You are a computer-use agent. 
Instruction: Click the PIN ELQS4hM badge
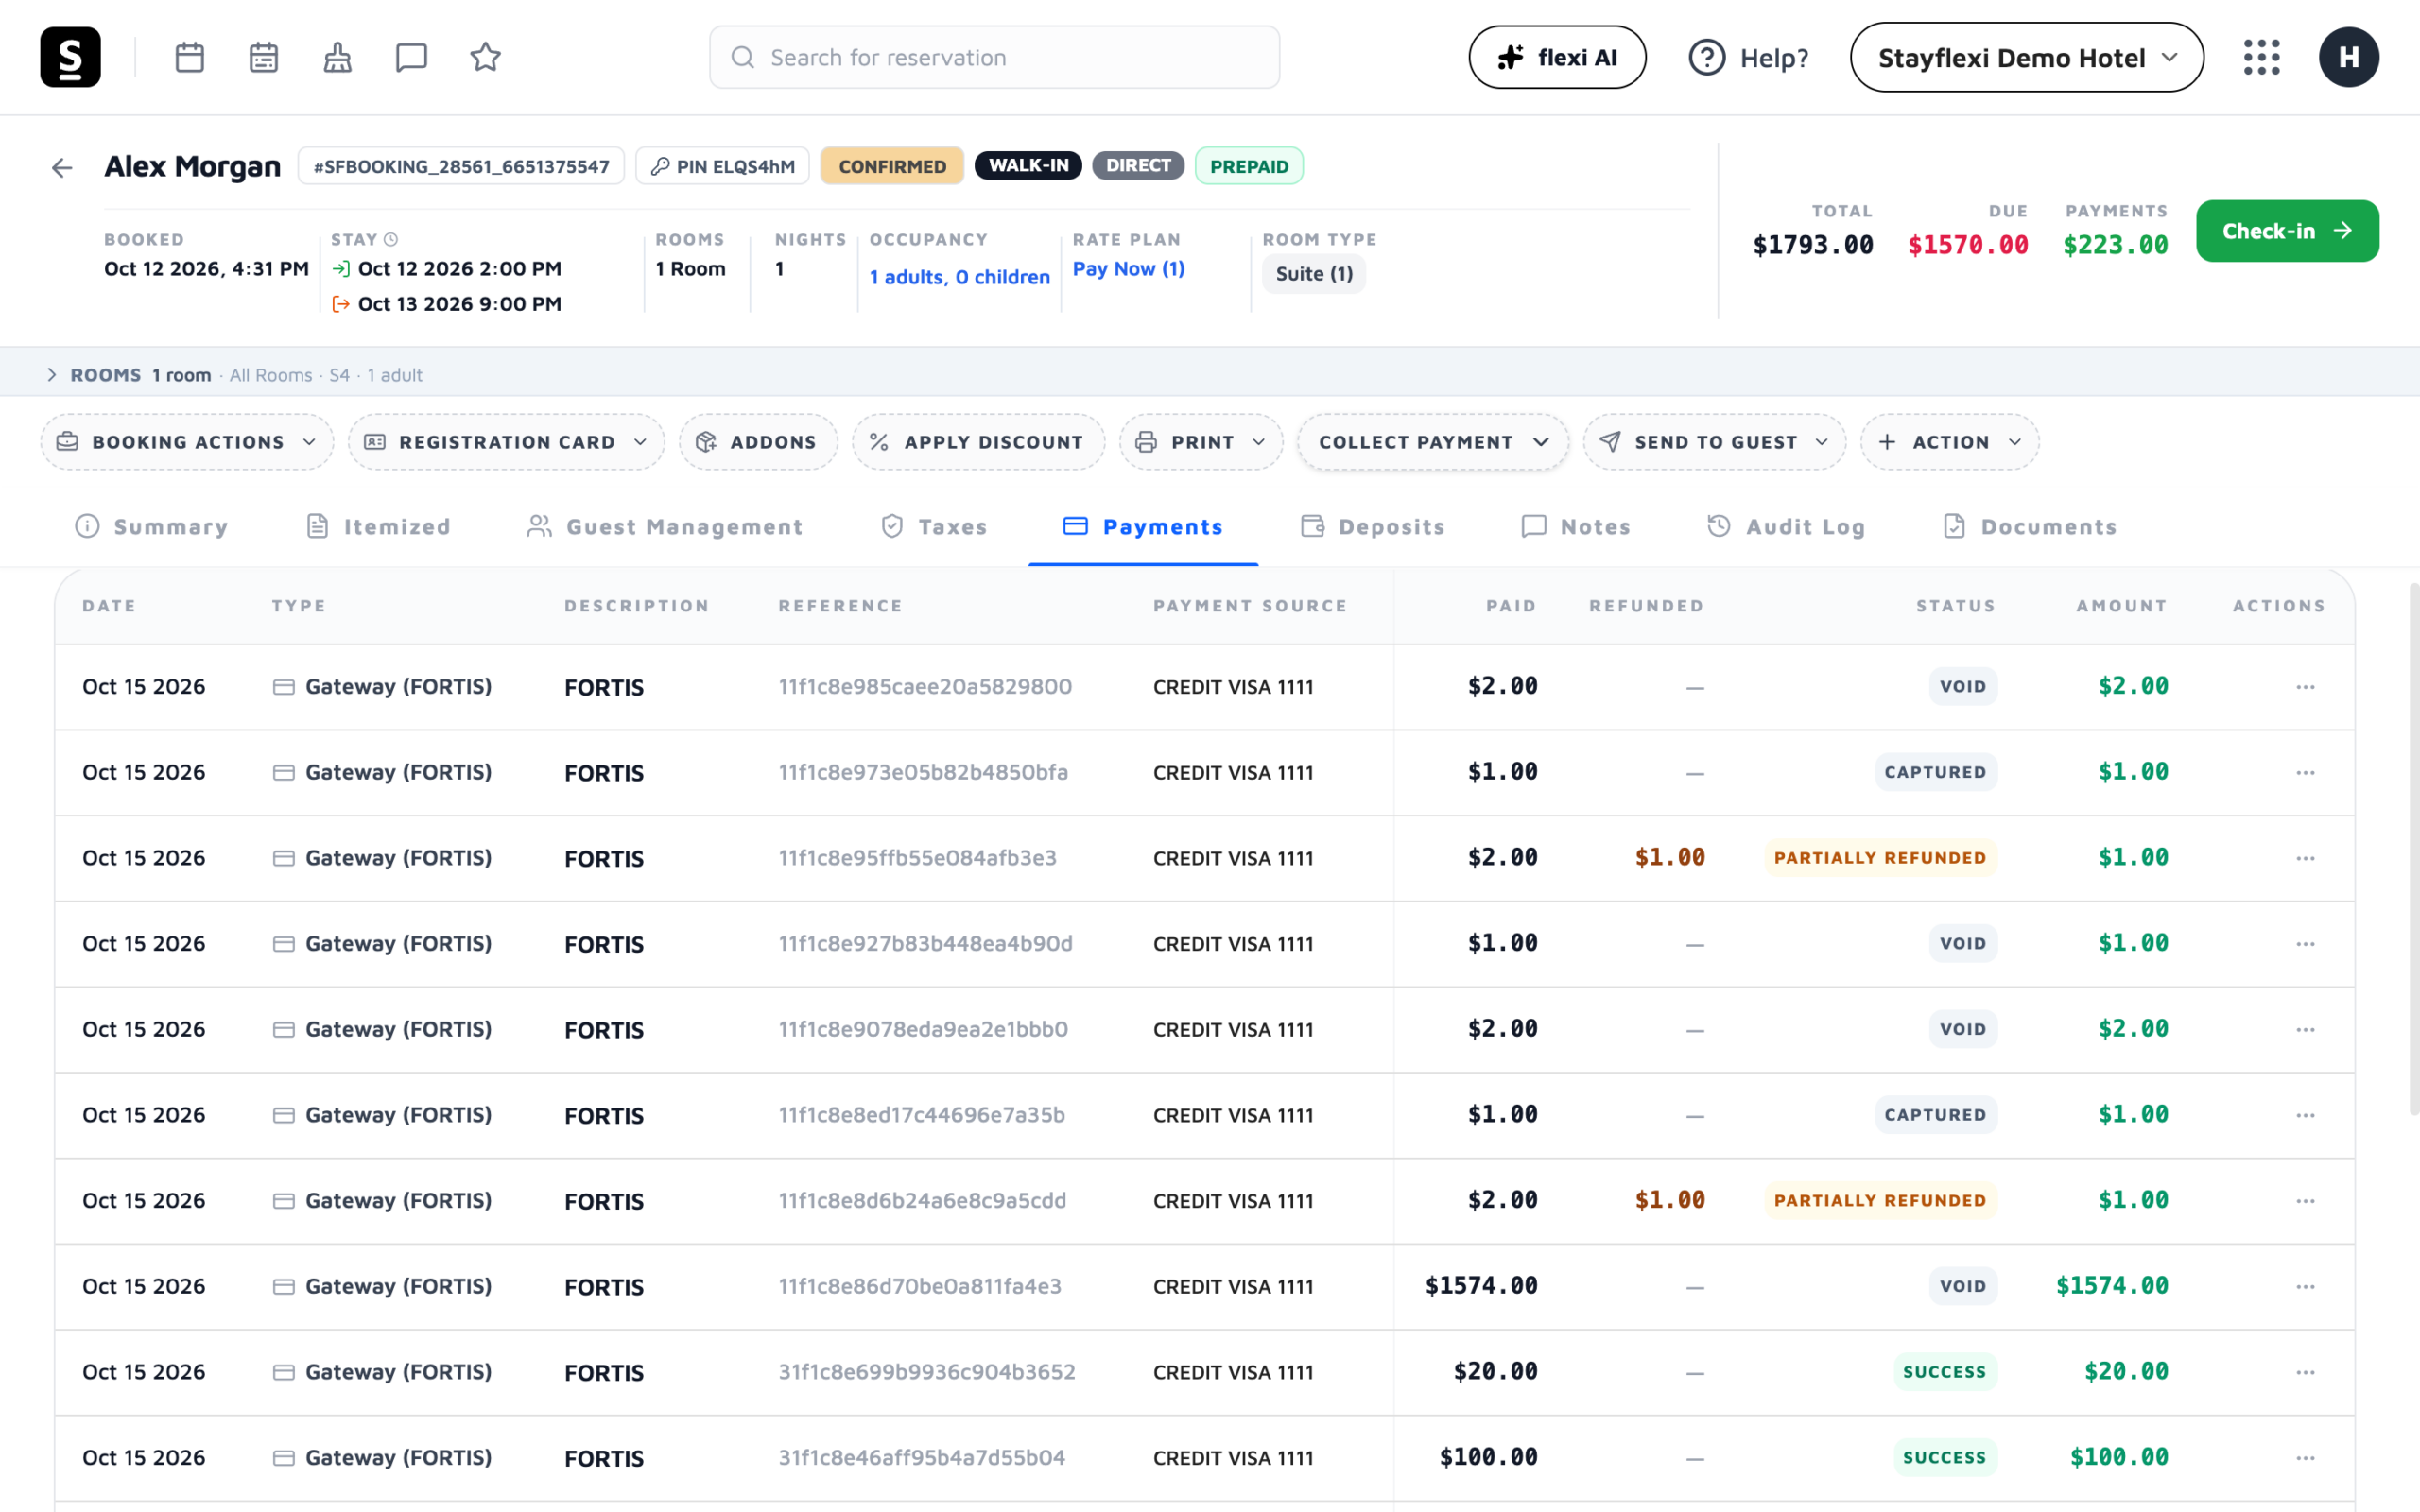tap(722, 166)
